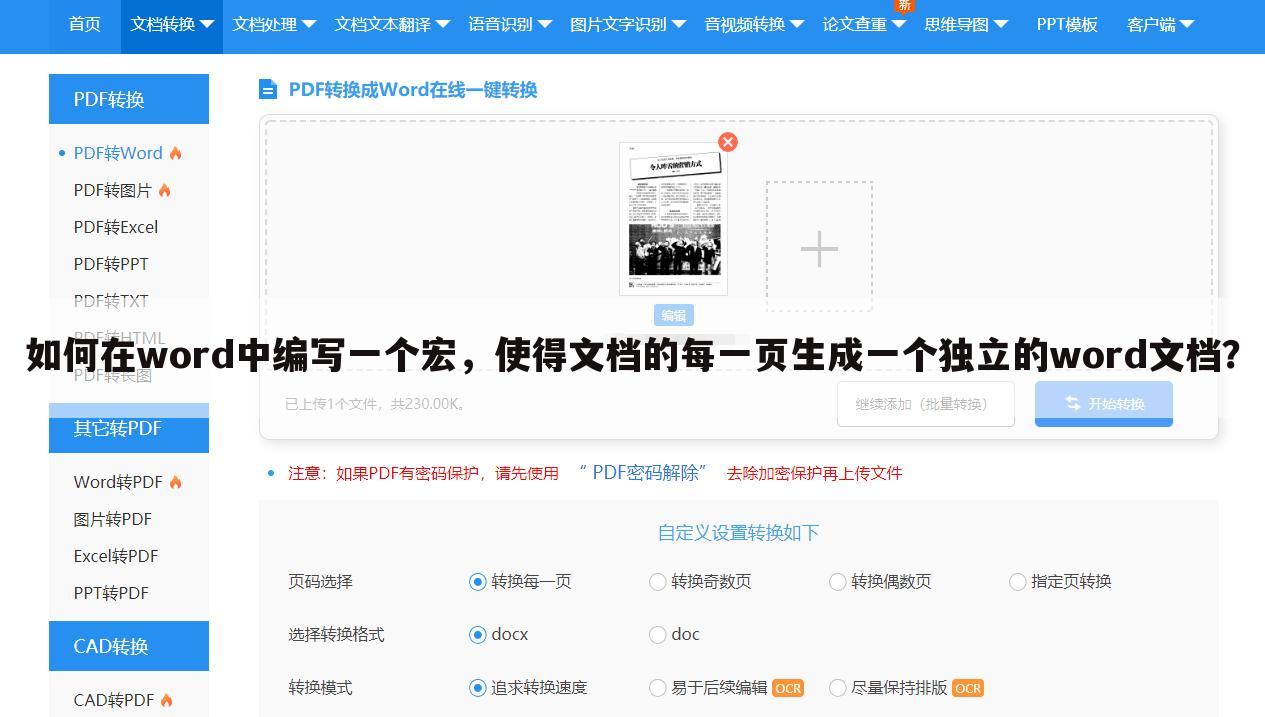Click the OCR badge next to 易于后续编辑
1265x717 pixels.
(x=789, y=688)
